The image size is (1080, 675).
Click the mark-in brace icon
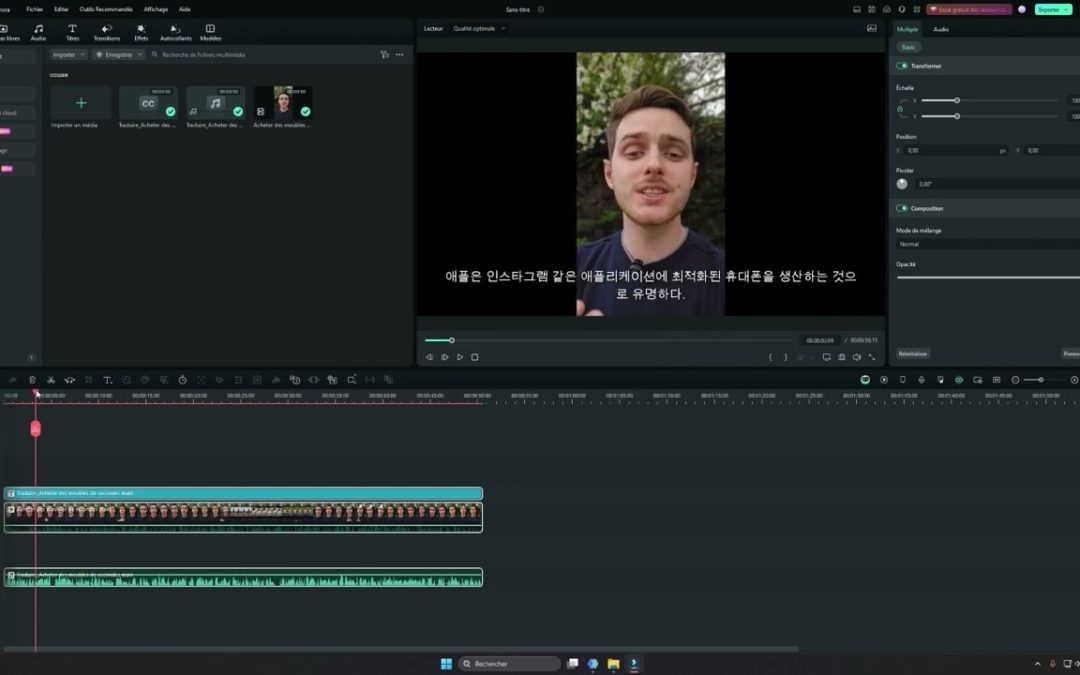click(x=770, y=357)
